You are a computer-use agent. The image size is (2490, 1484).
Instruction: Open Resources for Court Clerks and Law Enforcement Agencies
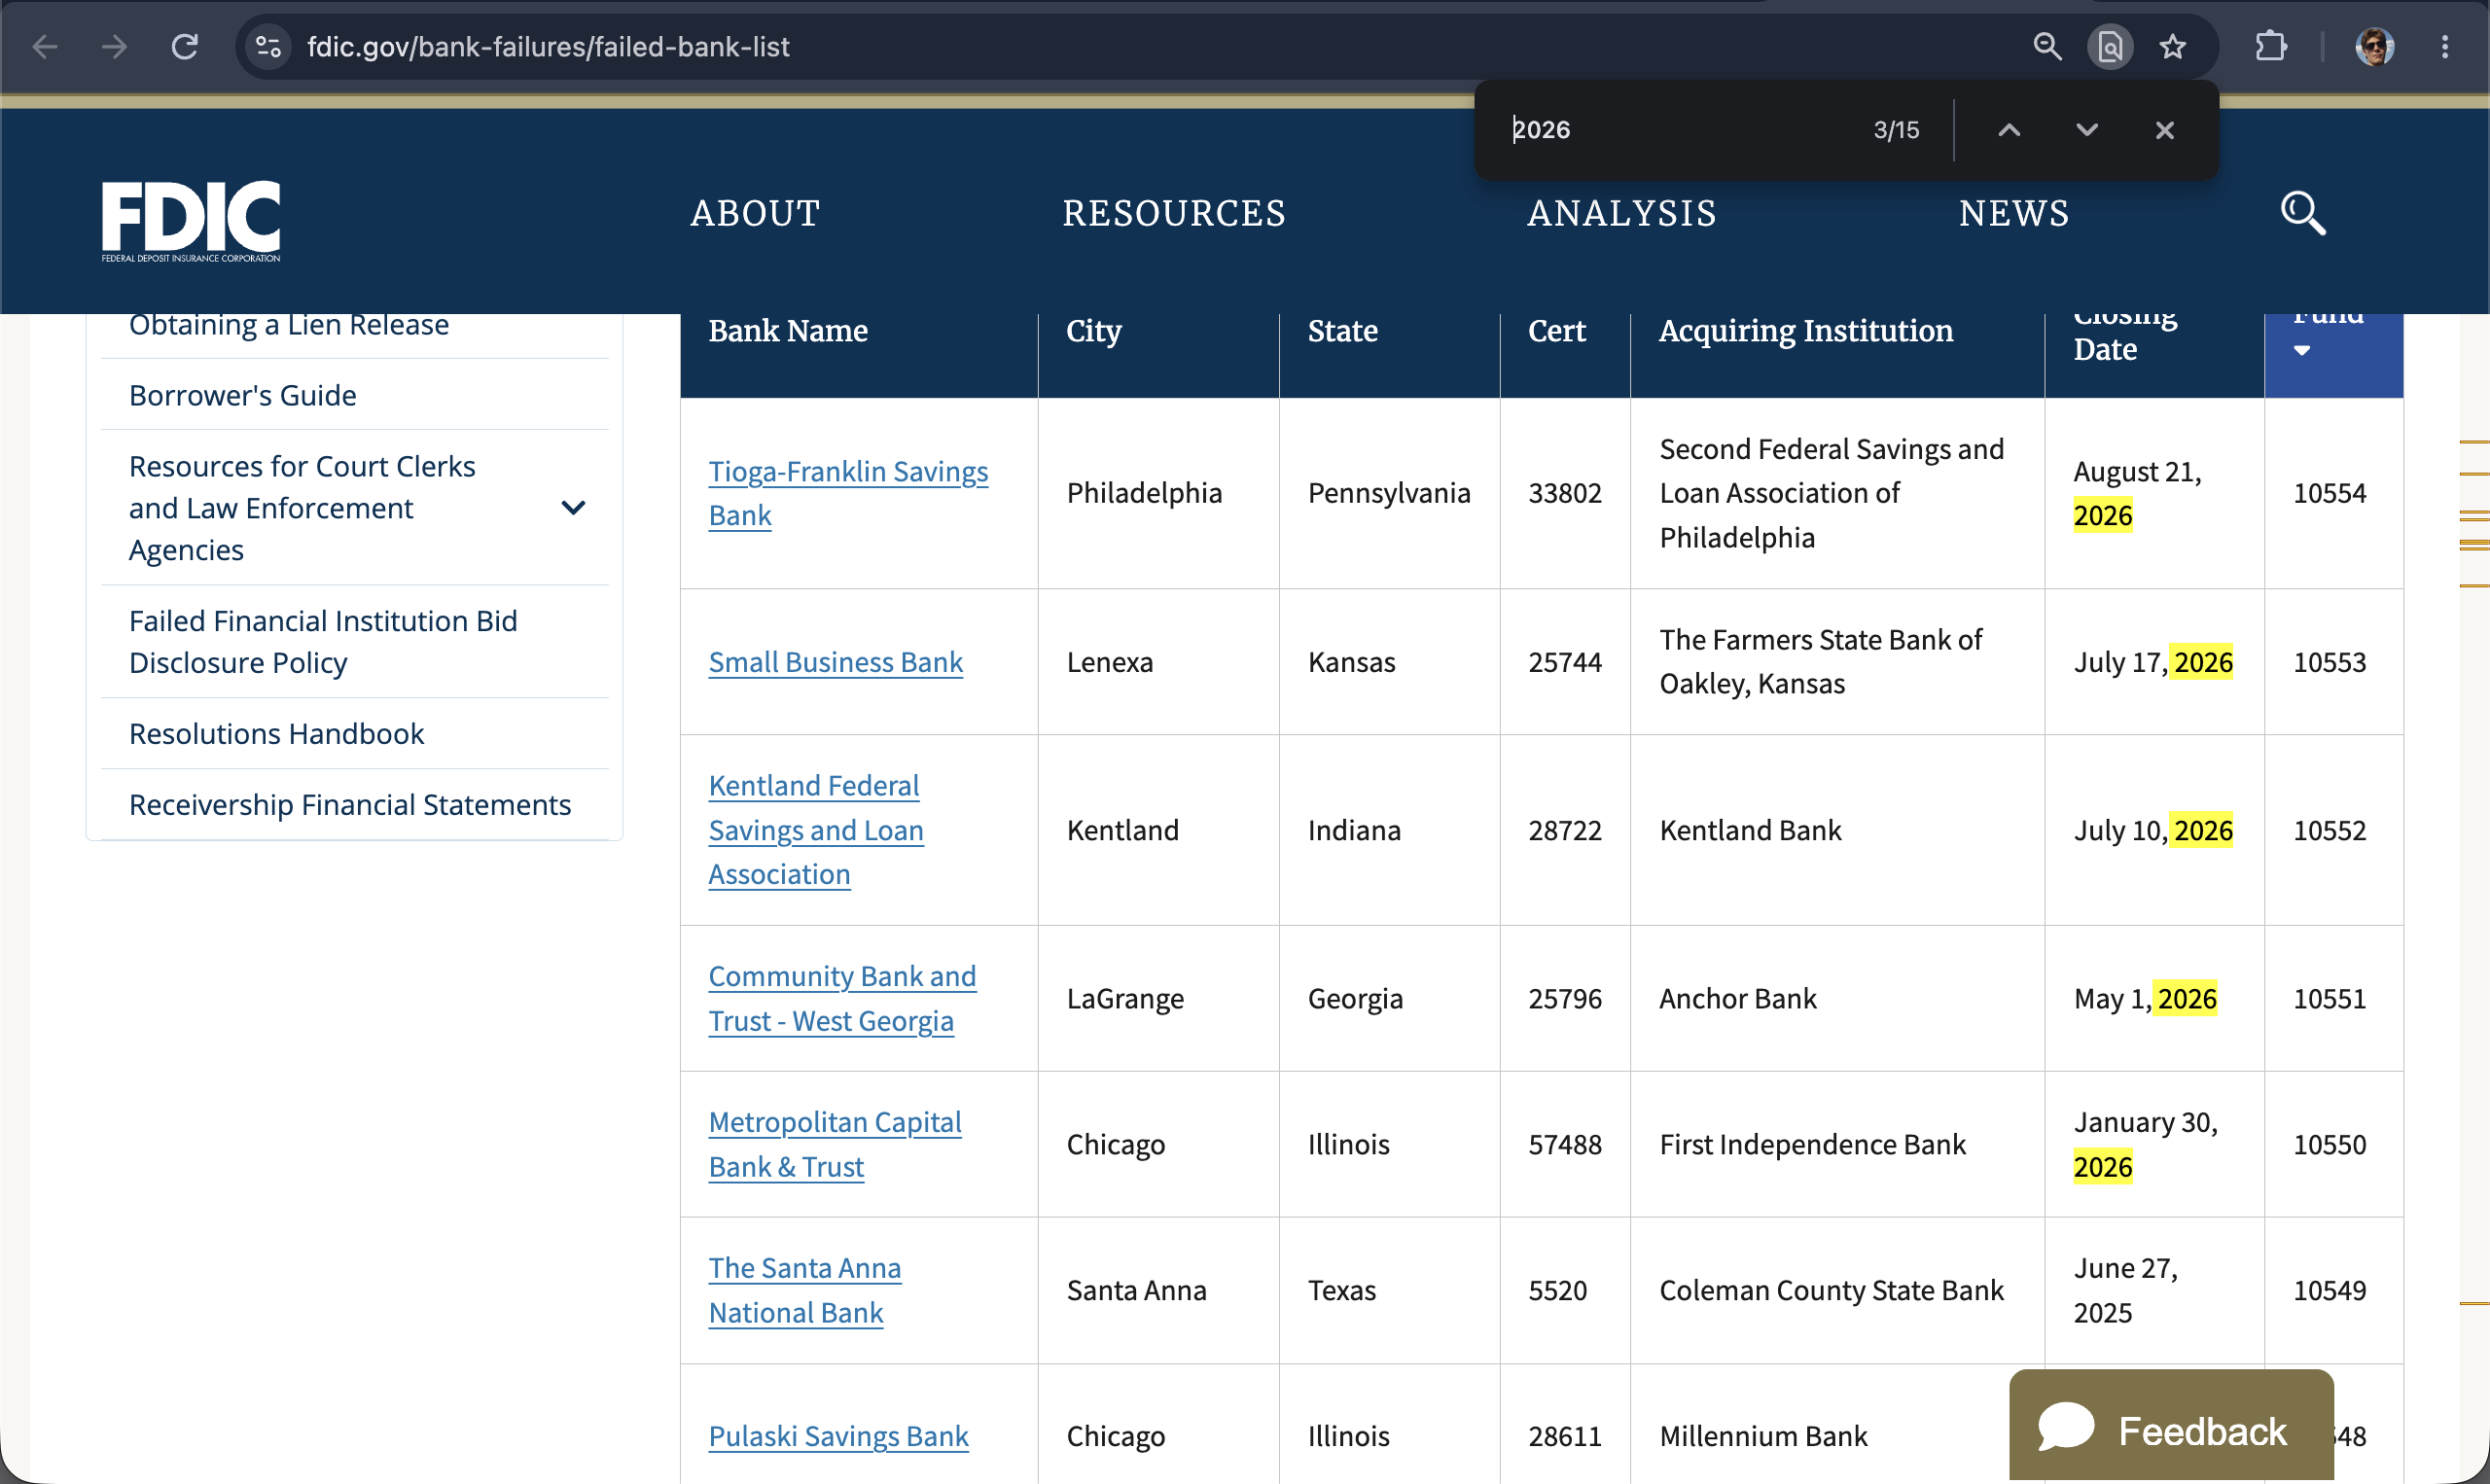pyautogui.click(x=302, y=508)
